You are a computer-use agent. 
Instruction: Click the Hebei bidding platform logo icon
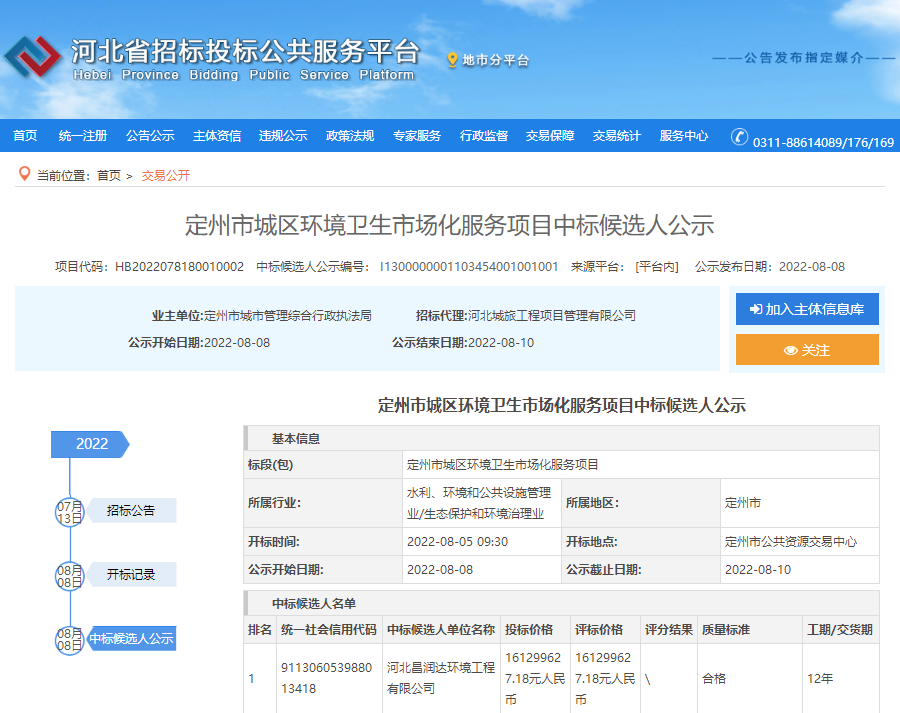tap(34, 59)
